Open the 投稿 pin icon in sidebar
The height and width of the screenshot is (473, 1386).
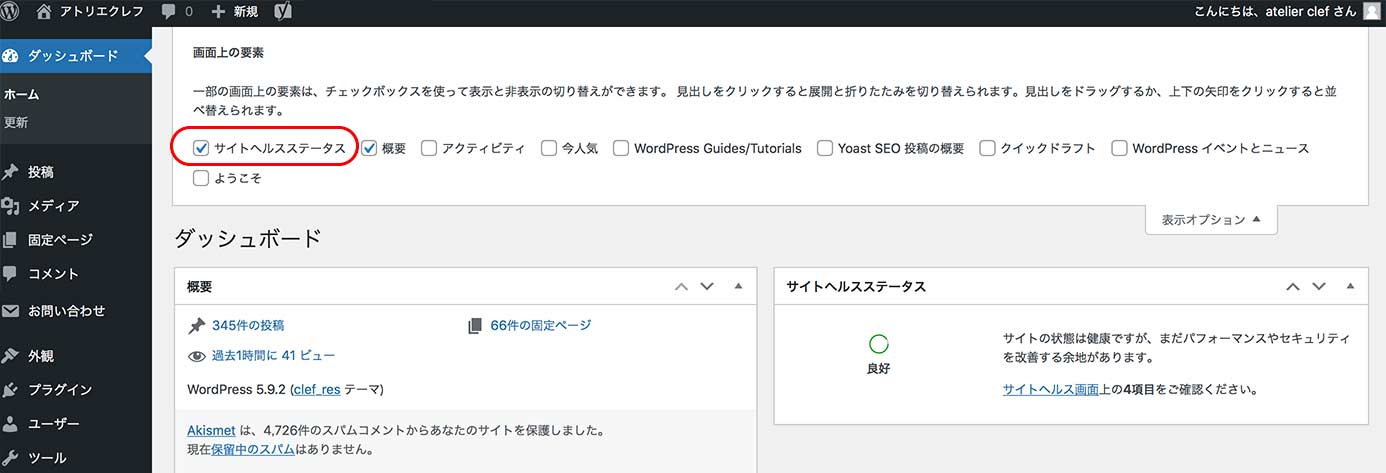click(11, 172)
